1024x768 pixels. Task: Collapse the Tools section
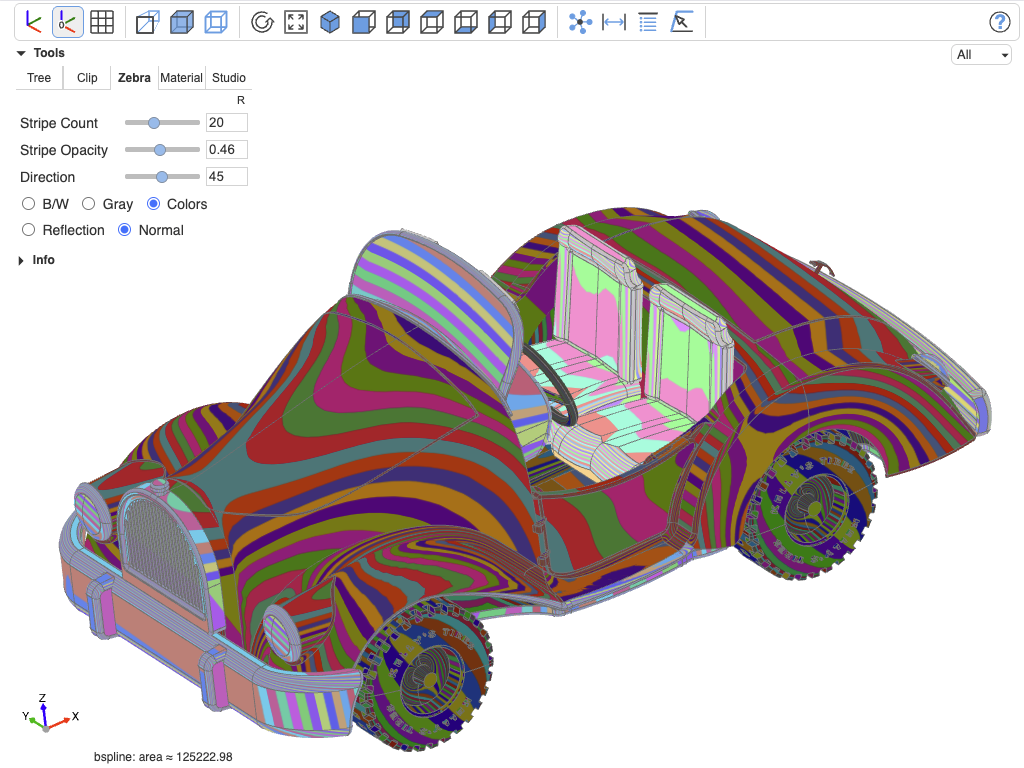[21, 53]
